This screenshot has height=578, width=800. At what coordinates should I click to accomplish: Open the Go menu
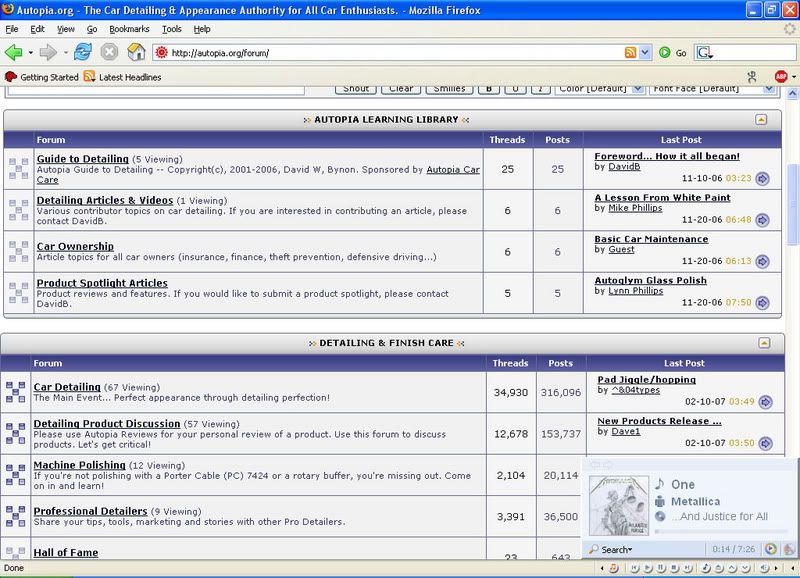(92, 29)
